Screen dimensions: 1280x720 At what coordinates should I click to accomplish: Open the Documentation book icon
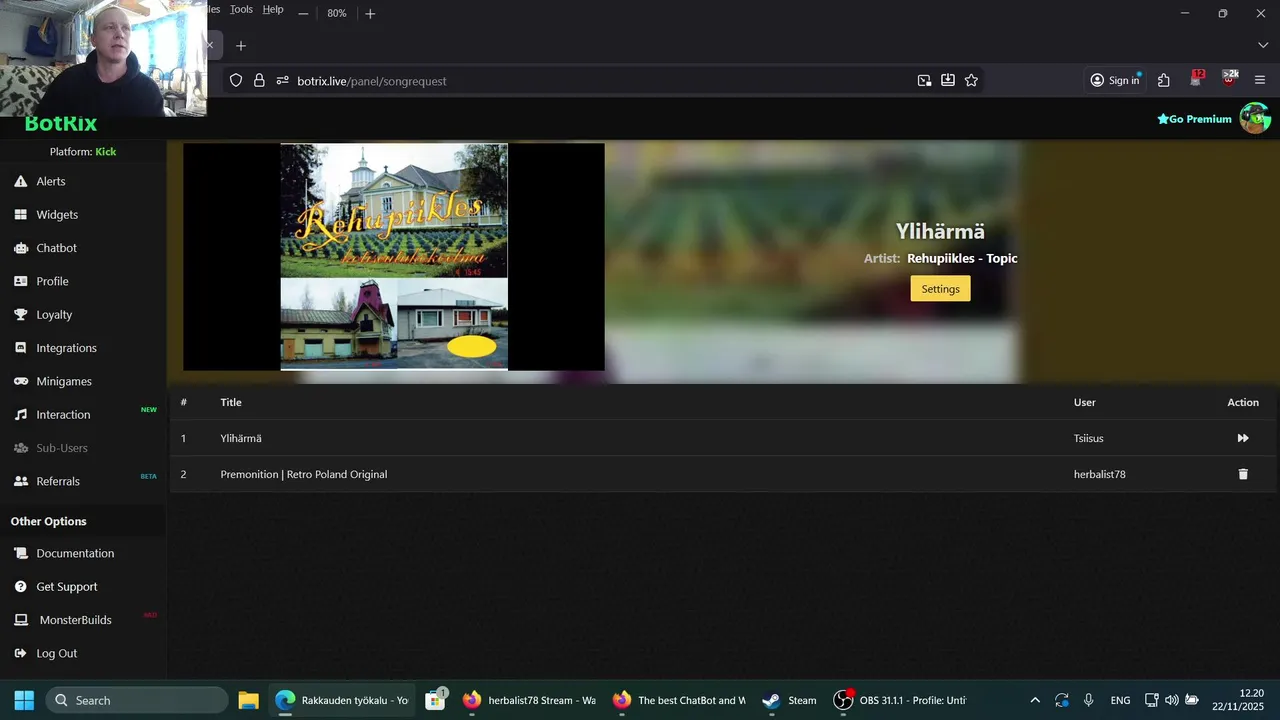point(20,553)
